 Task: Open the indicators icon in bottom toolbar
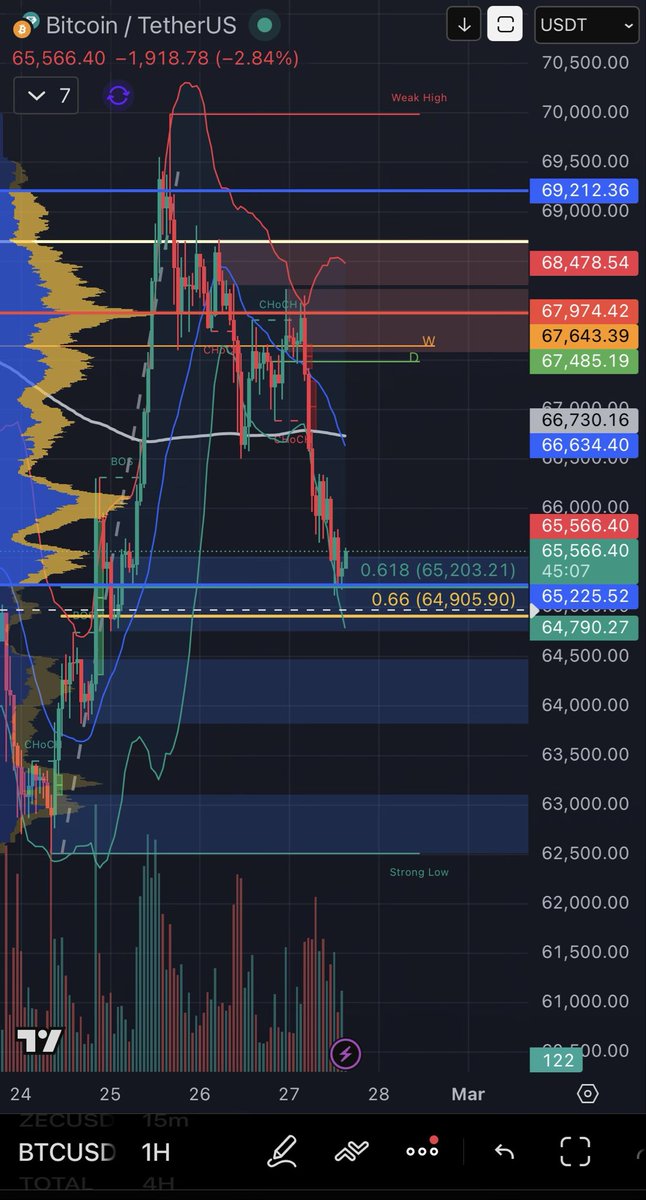coord(351,1152)
